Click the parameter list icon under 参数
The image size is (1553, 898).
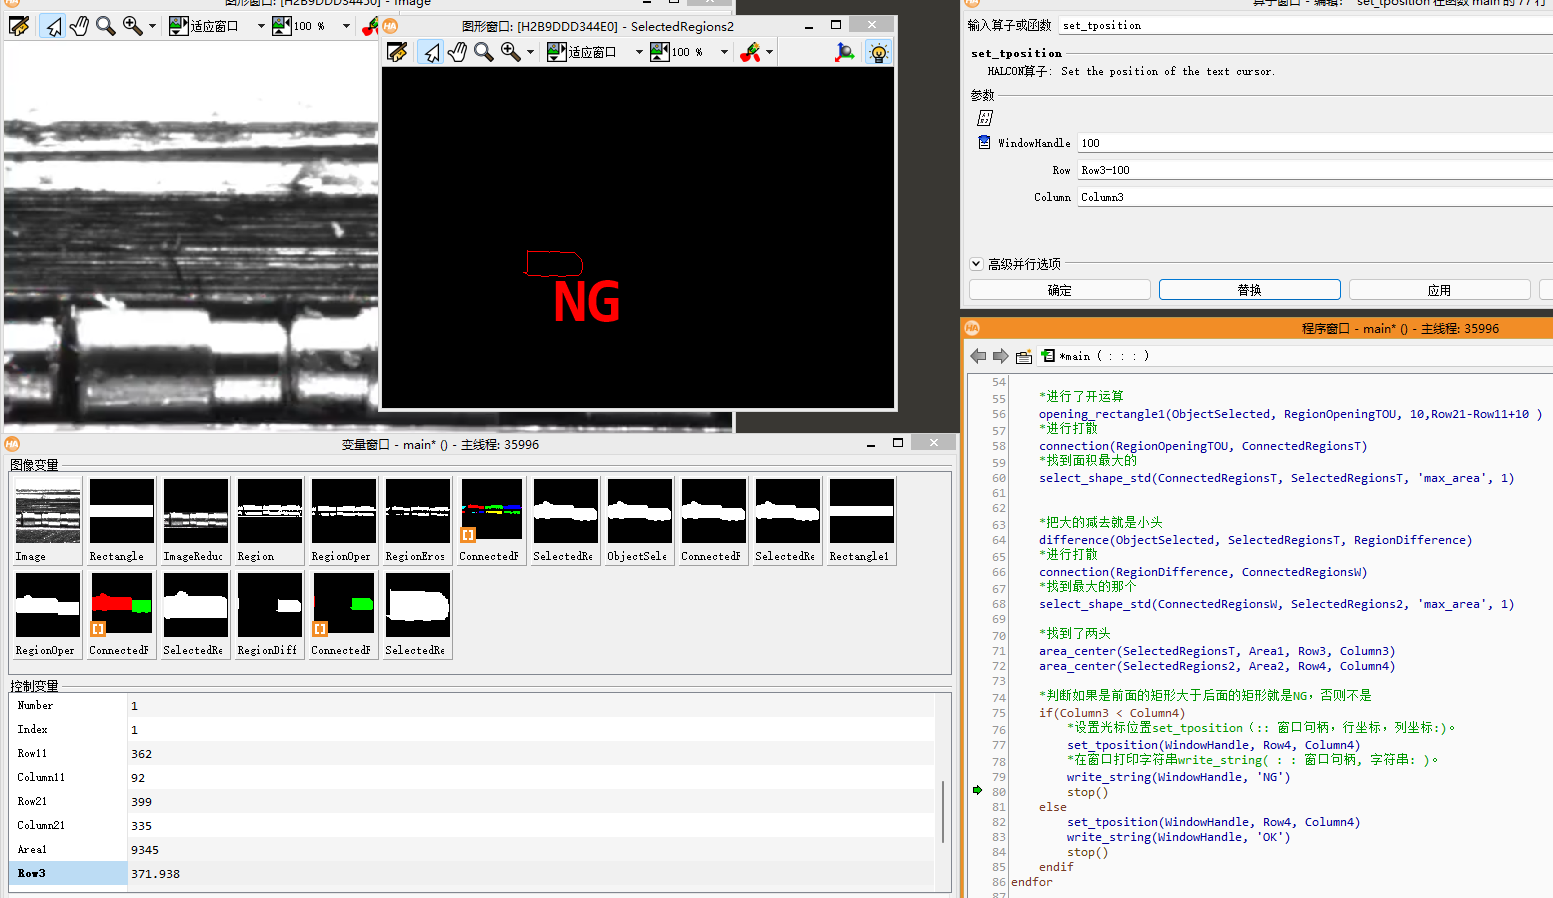(x=985, y=118)
